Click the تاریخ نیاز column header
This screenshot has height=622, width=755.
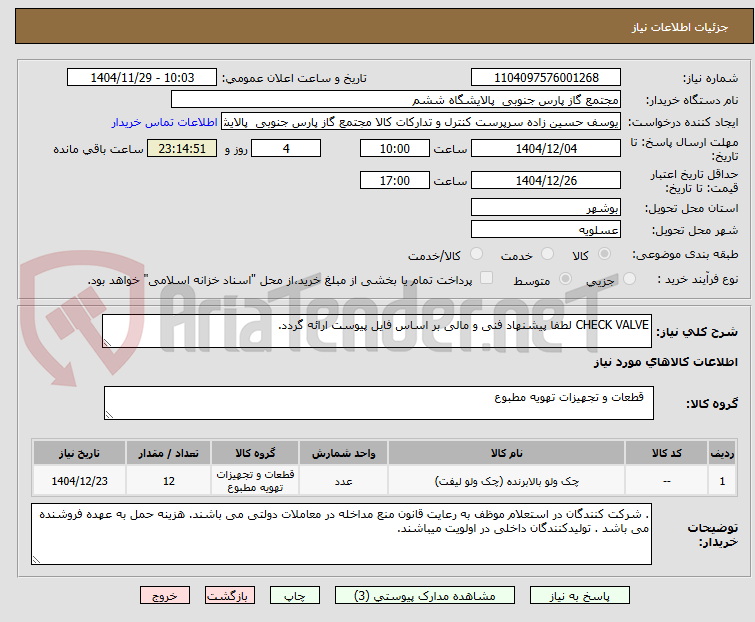pos(79,453)
